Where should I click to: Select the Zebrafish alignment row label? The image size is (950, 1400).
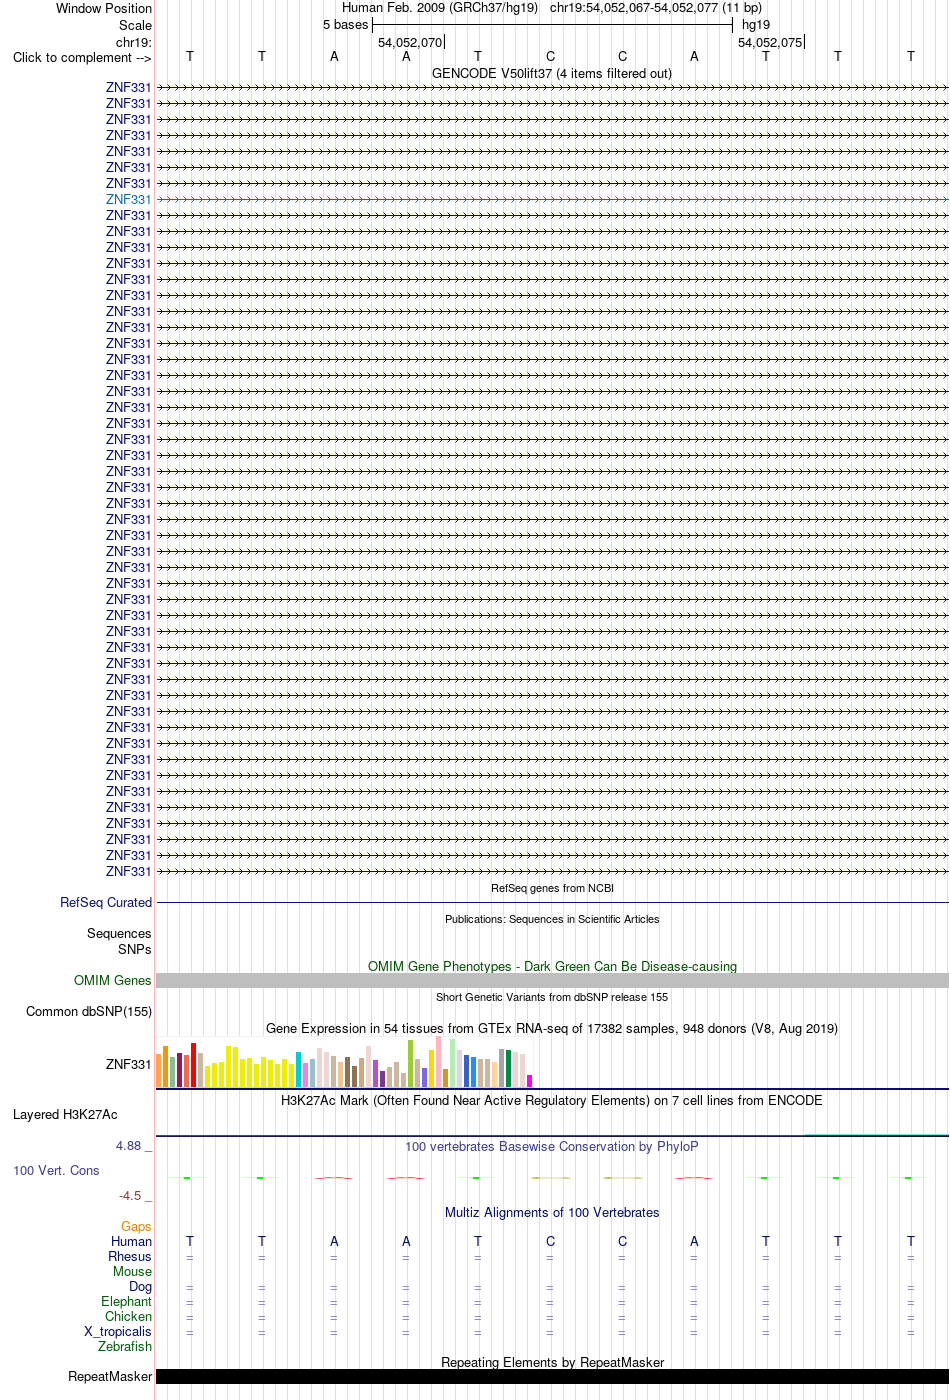click(x=125, y=1346)
